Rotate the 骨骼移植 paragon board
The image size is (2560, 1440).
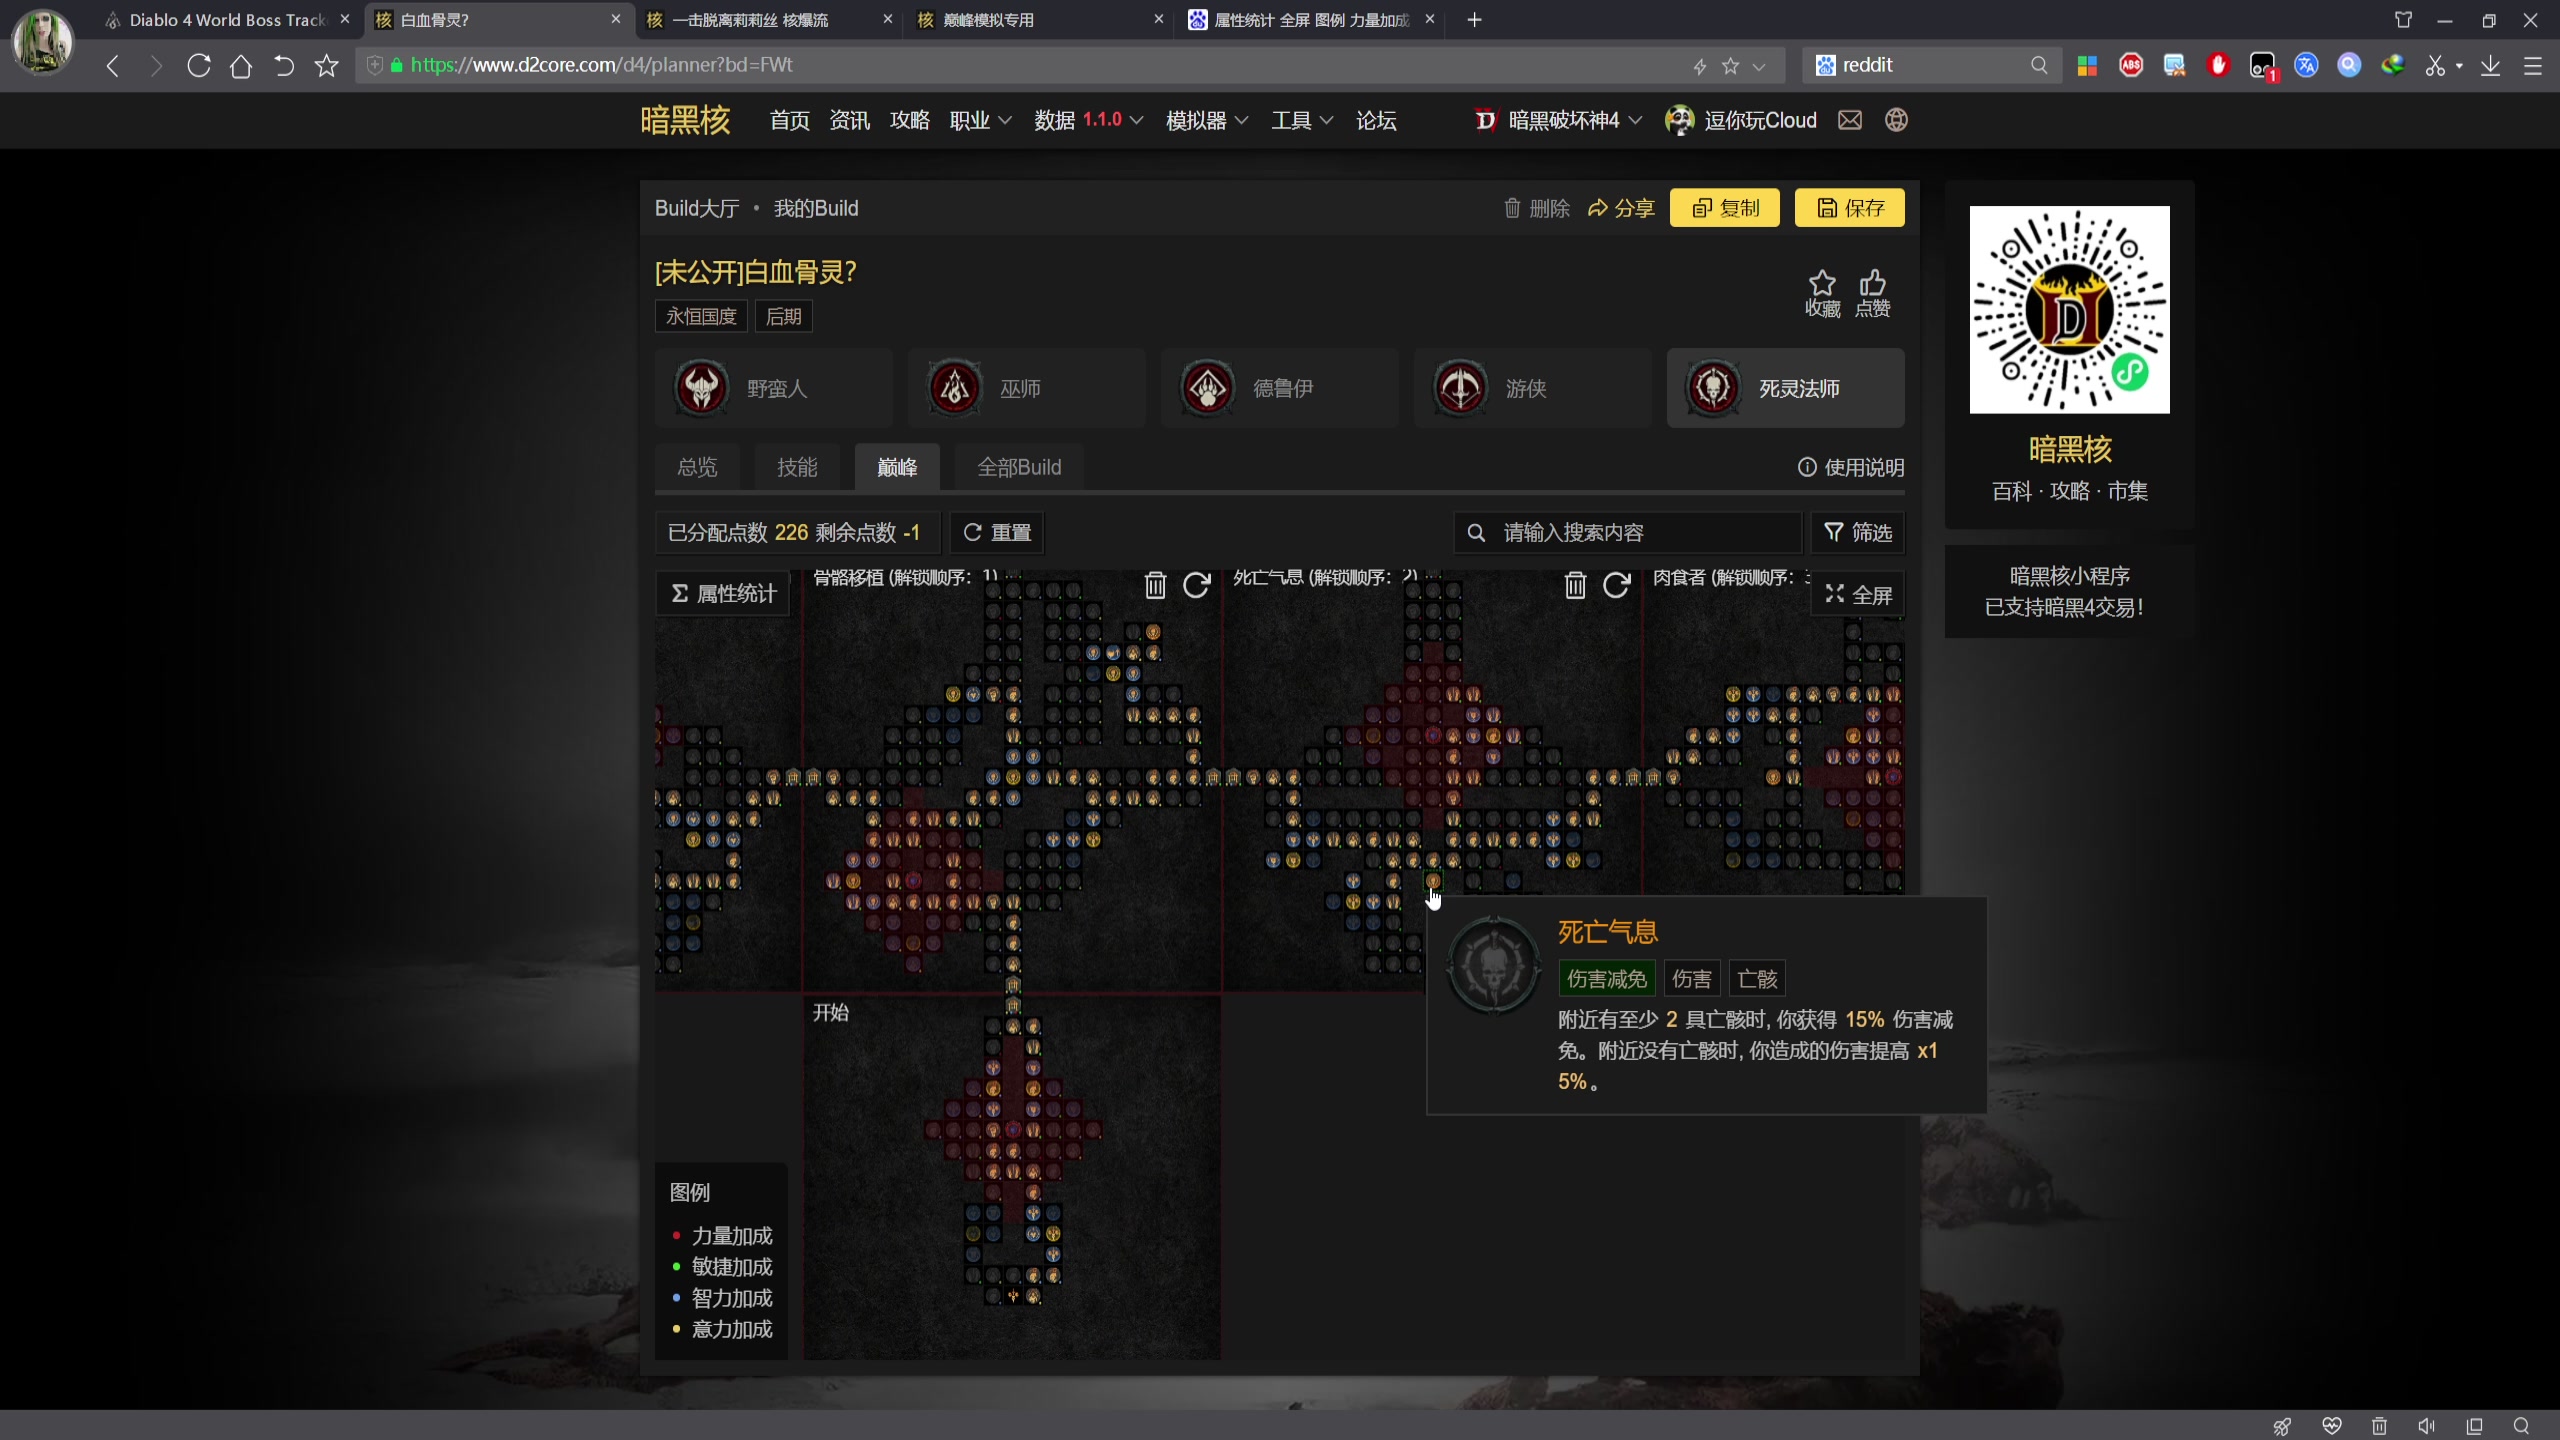(x=1197, y=585)
